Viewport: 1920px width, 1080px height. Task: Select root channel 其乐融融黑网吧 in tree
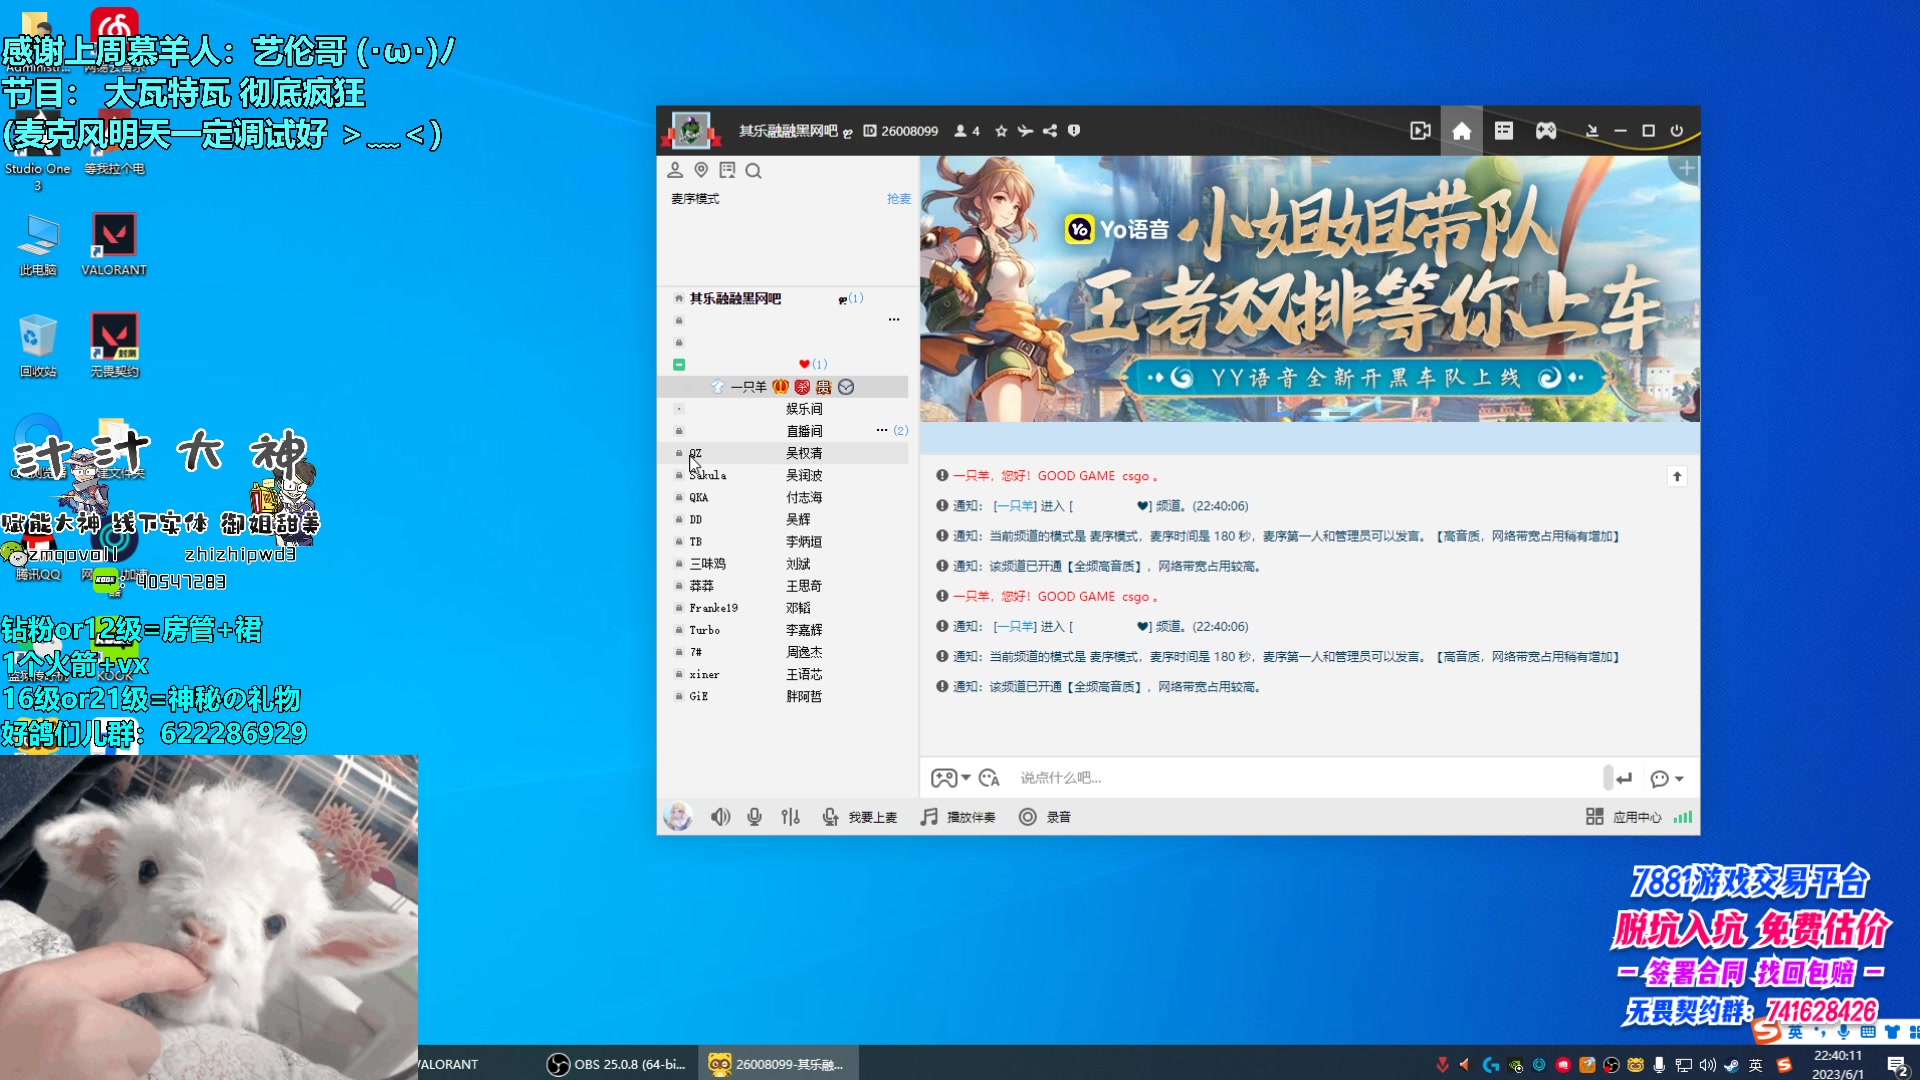[735, 298]
